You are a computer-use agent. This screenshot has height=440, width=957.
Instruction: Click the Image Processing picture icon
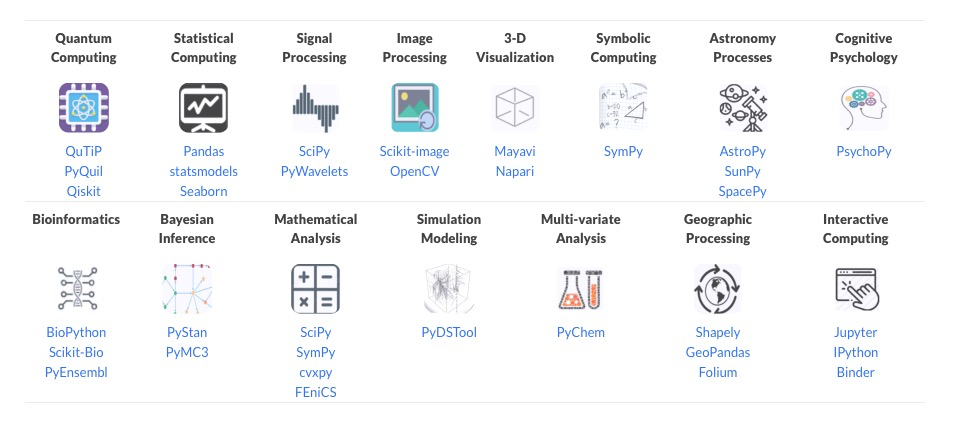pos(414,108)
